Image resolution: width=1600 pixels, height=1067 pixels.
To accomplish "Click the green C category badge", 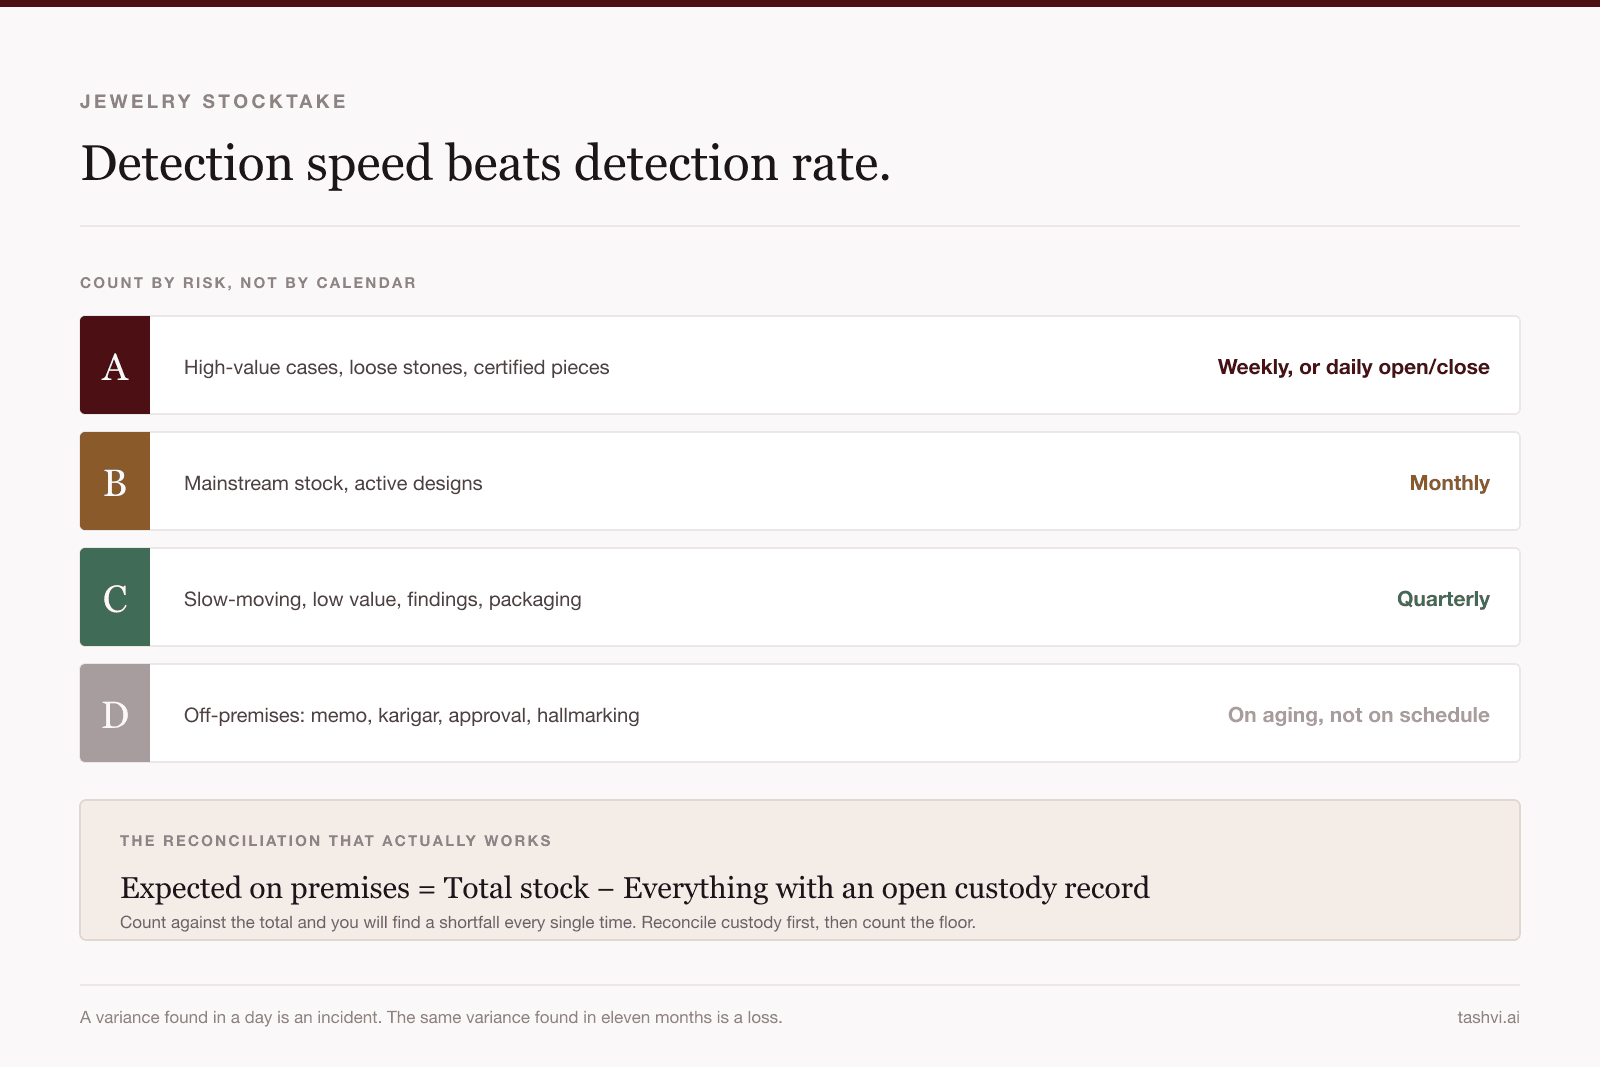I will pyautogui.click(x=115, y=597).
